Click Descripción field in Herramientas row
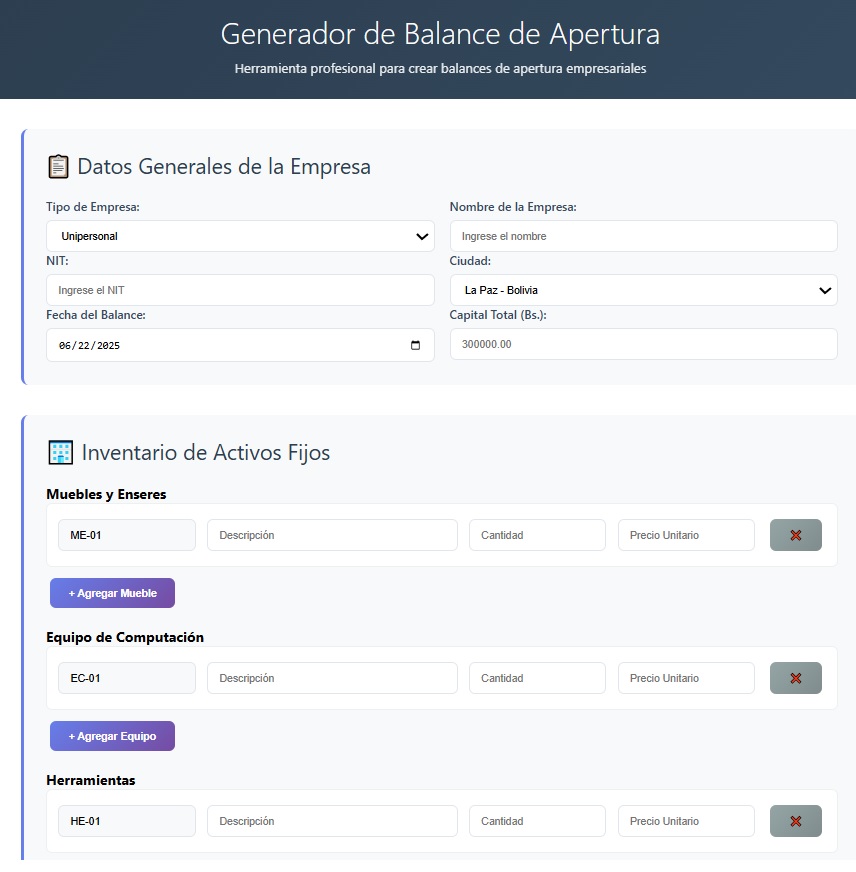Viewport: 856px width, 872px height. pos(332,821)
